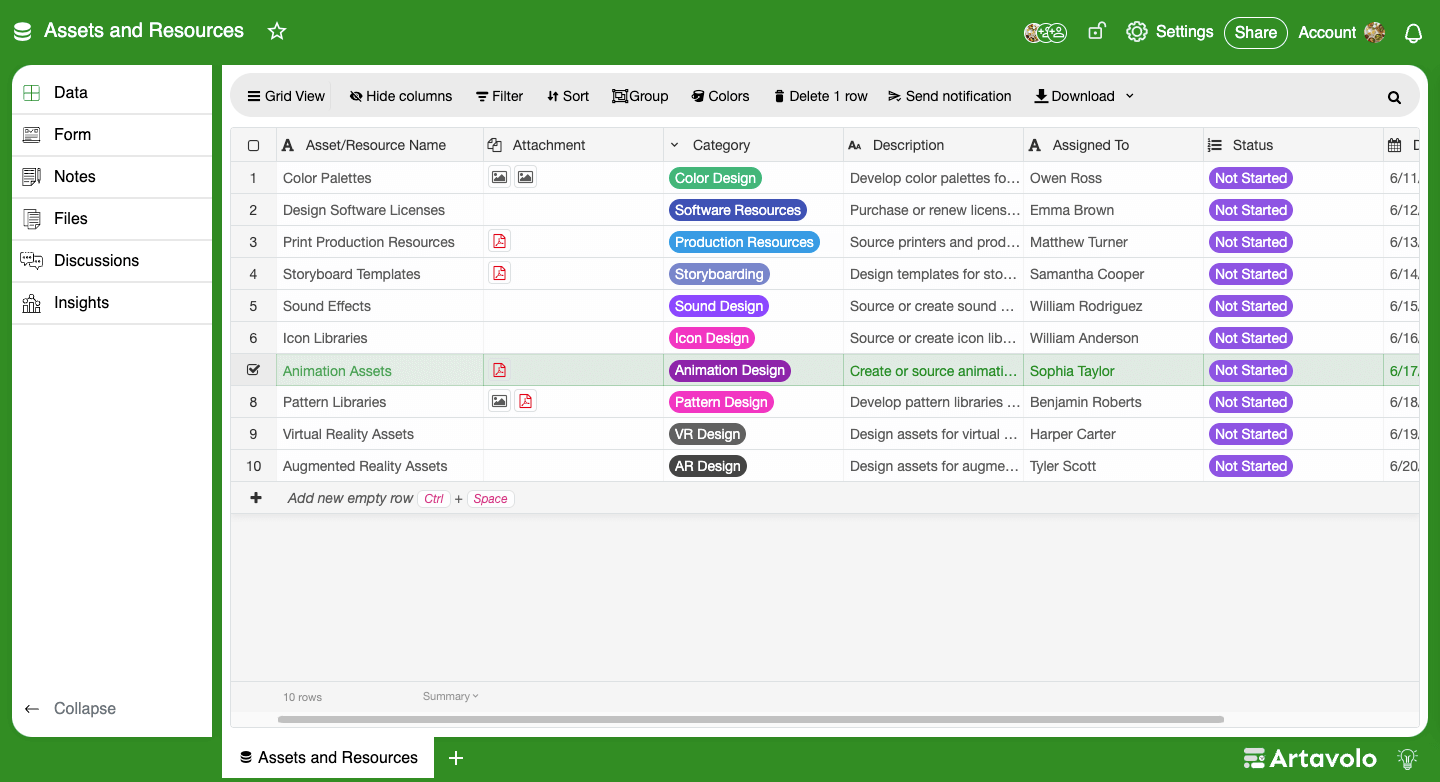
Task: Toggle the select-all rows checkbox
Action: tap(253, 145)
